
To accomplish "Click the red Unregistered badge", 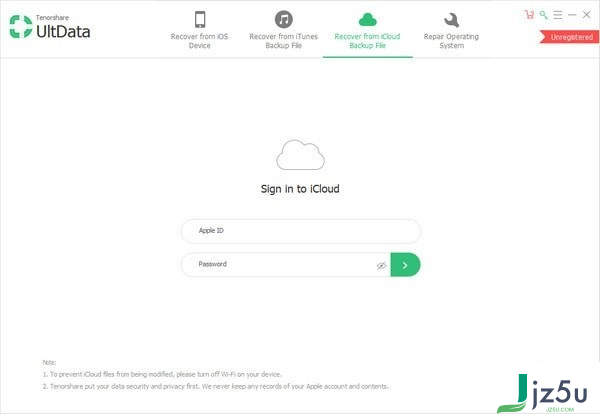I will click(569, 37).
